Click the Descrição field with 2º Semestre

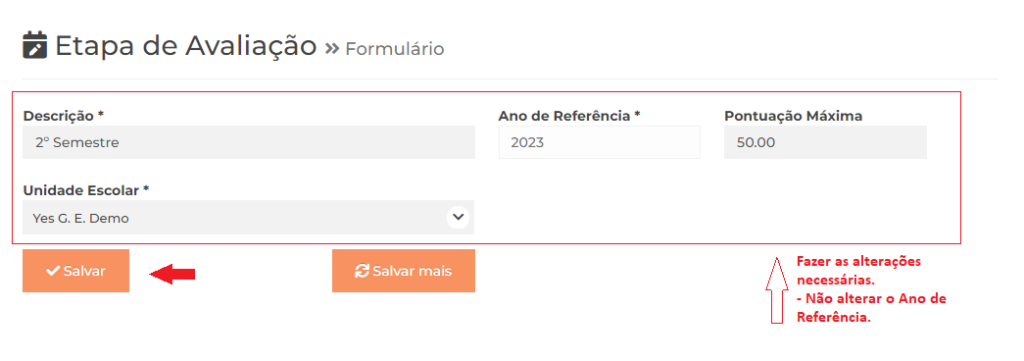248,142
